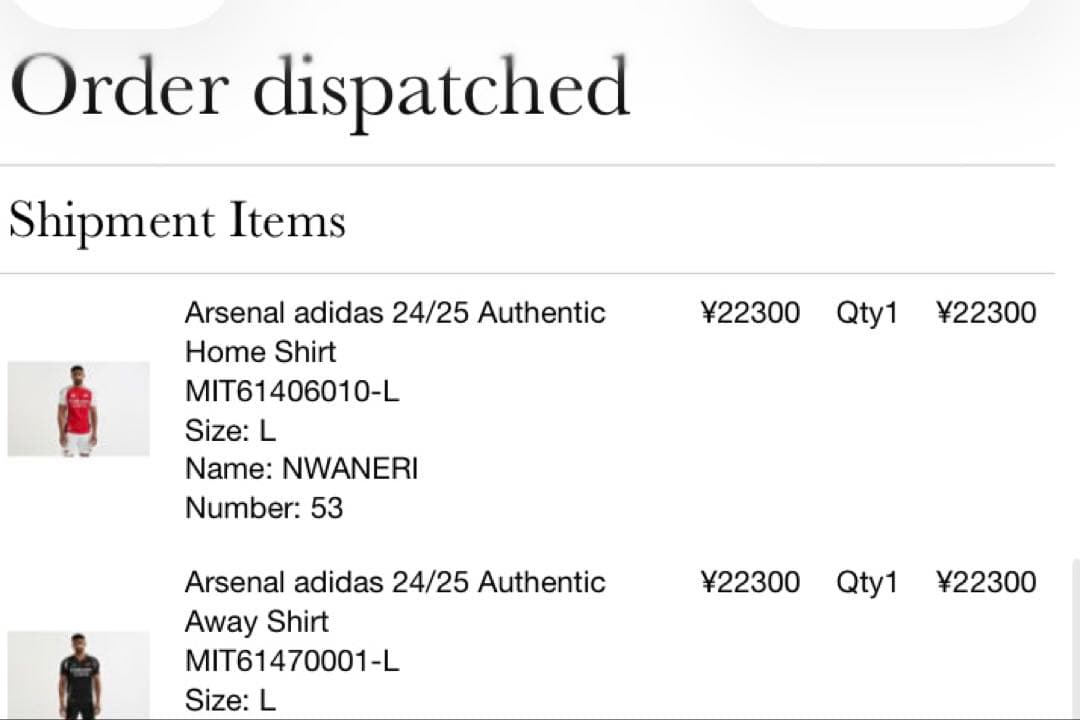Viewport: 1080px width, 720px height.
Task: Click the Arsenal Authentic Home Shirt title
Action: click(x=395, y=332)
